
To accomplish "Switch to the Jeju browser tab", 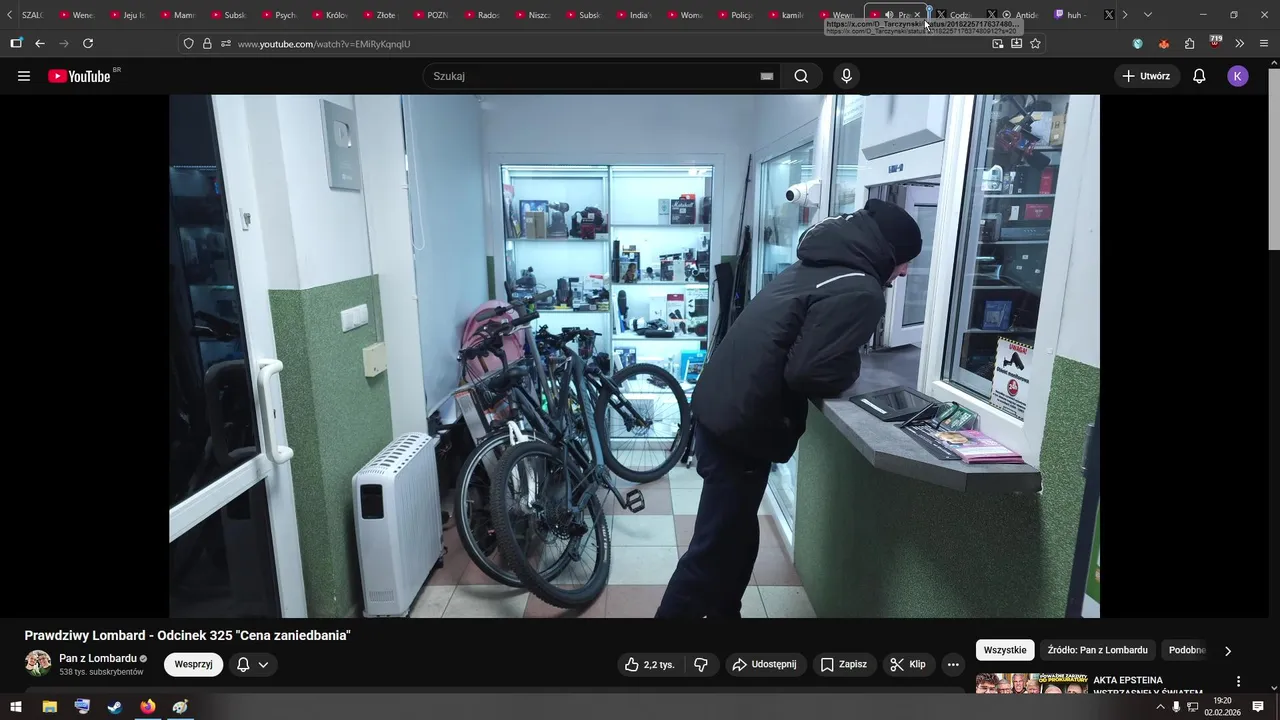I will click(x=126, y=15).
